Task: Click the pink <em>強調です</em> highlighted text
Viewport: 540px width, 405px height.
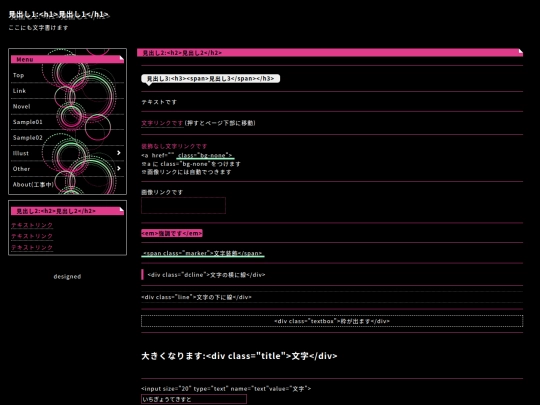Action: [172, 233]
